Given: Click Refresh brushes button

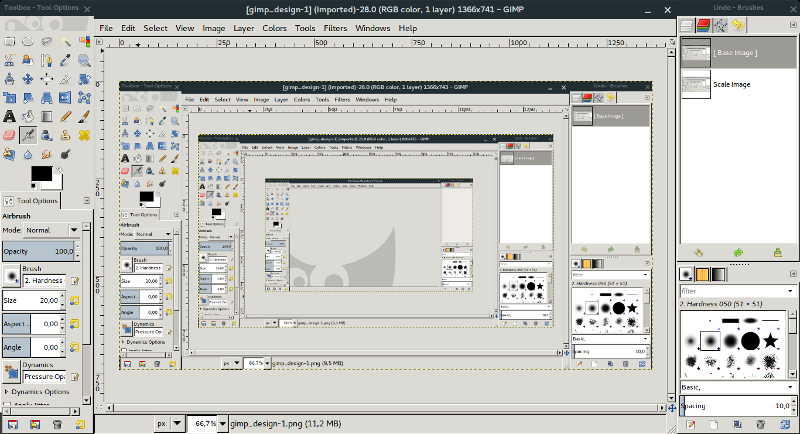Looking at the screenshot, I should 785,424.
